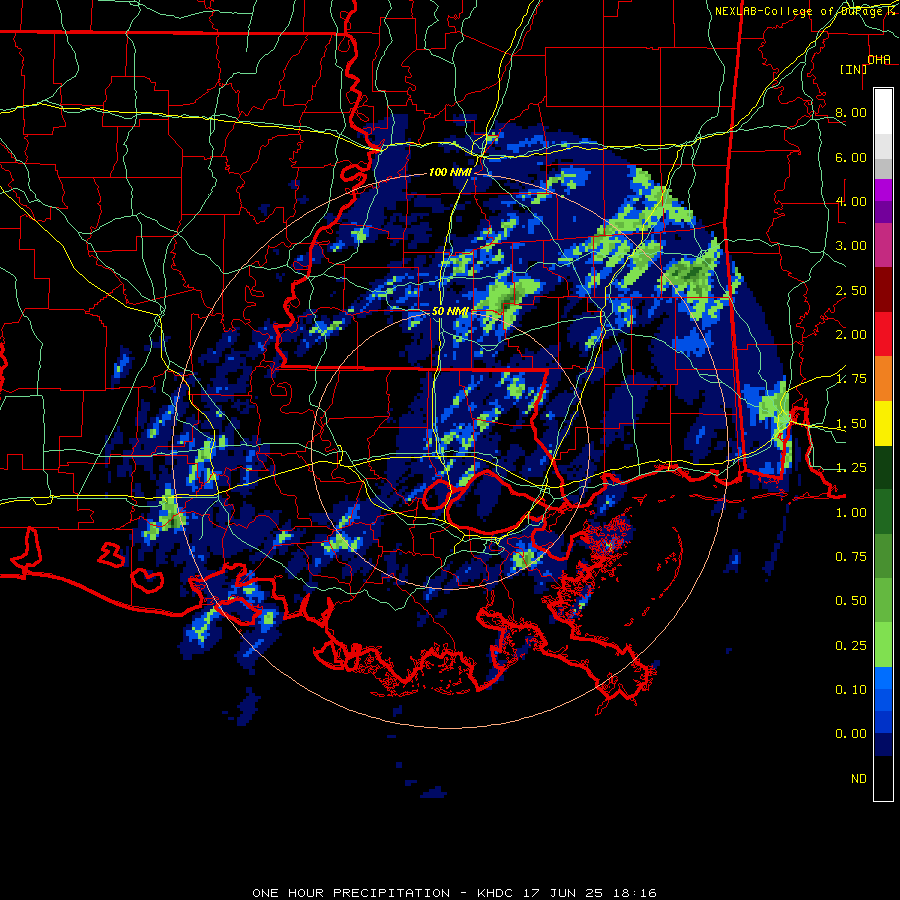Select the yellow swatch in the legend

[883, 424]
